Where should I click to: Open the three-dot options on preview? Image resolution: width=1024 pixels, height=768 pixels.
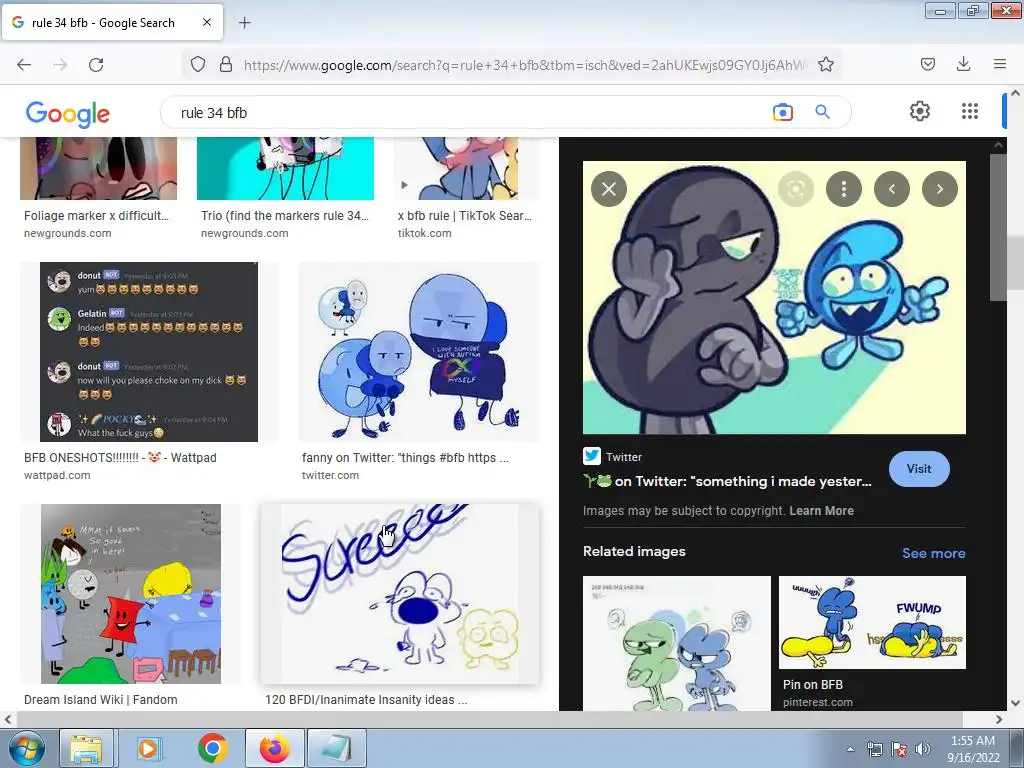pos(844,189)
